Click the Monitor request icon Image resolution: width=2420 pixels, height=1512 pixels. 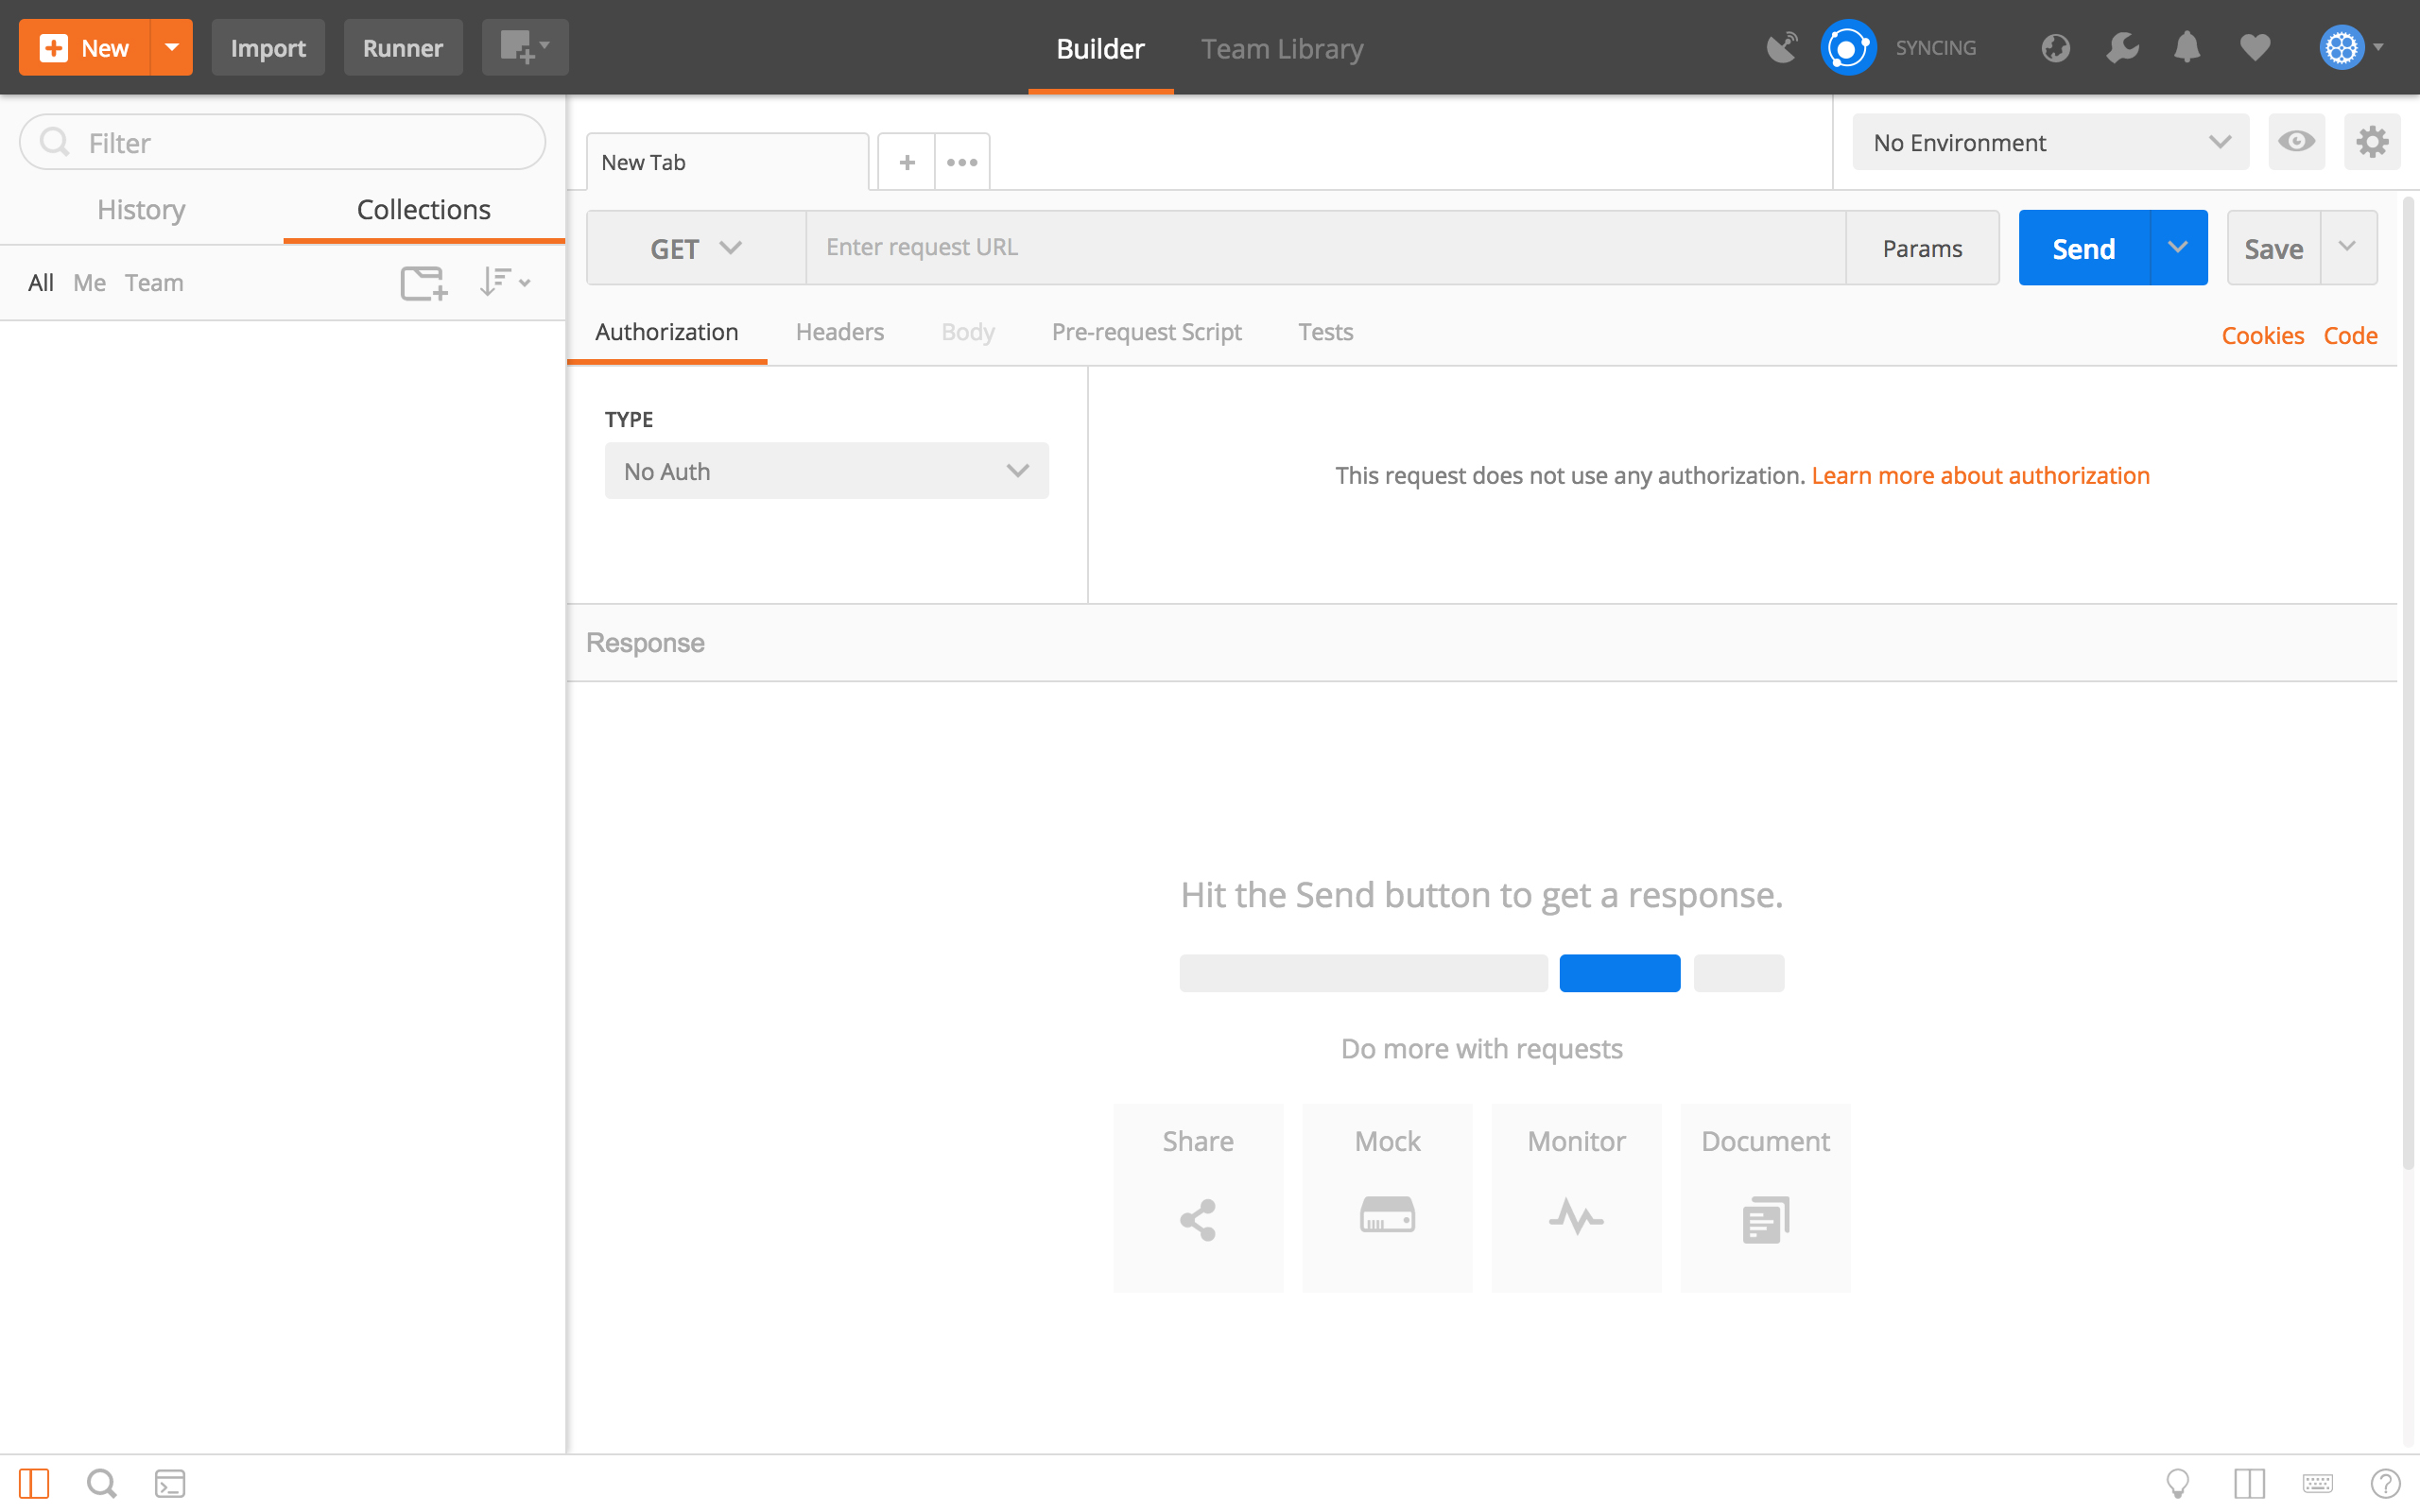(x=1577, y=1217)
